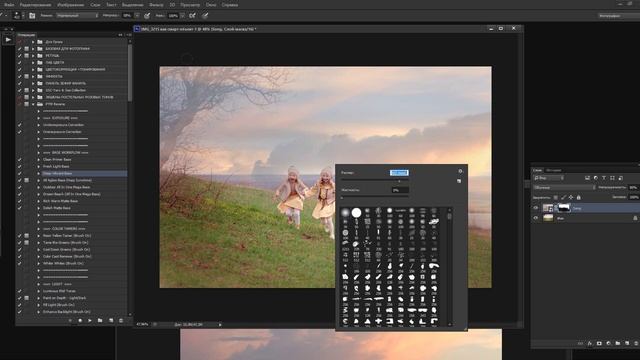The width and height of the screenshot is (640, 360).
Task: Toggle checkmark for Luminous Mid Tones action
Action: 20,291
